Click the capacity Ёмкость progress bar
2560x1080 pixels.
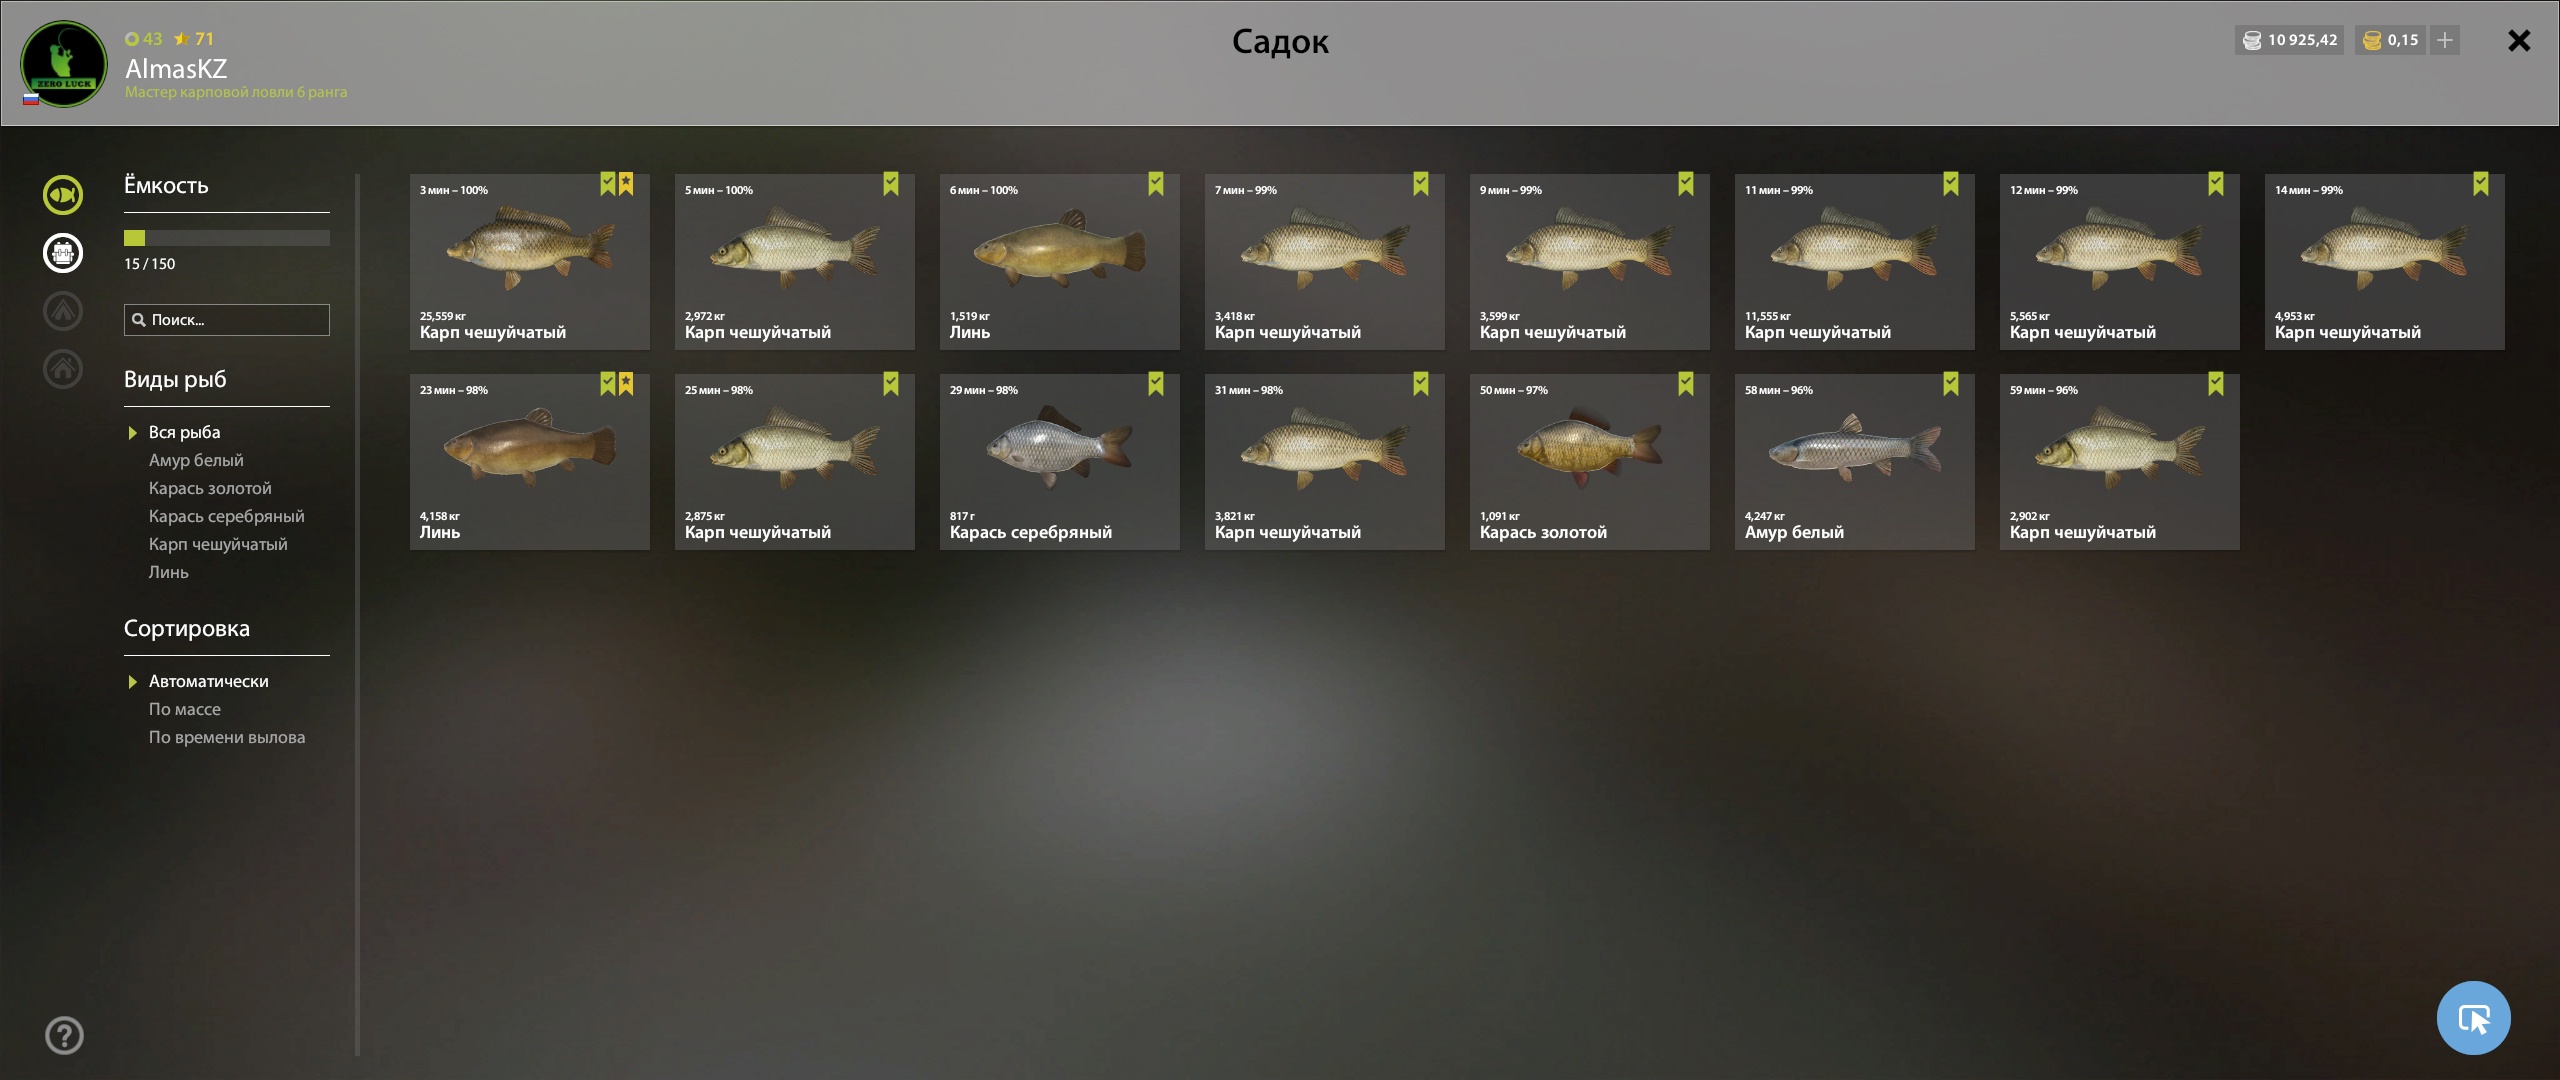227,238
